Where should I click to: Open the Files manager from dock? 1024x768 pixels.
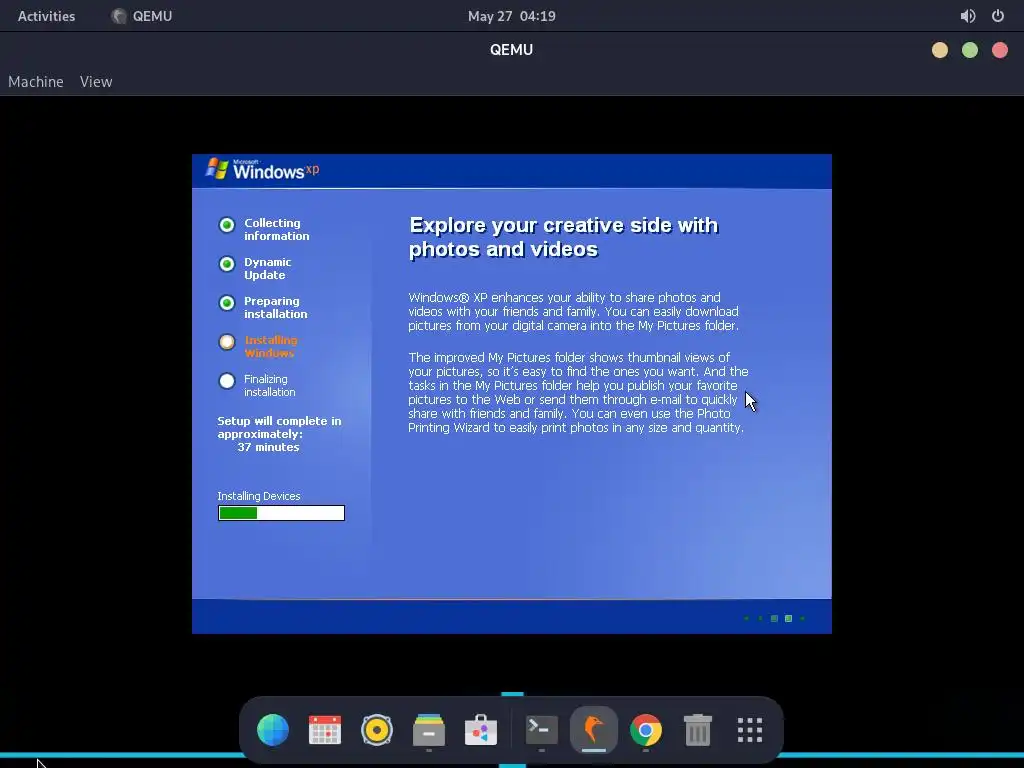point(429,729)
